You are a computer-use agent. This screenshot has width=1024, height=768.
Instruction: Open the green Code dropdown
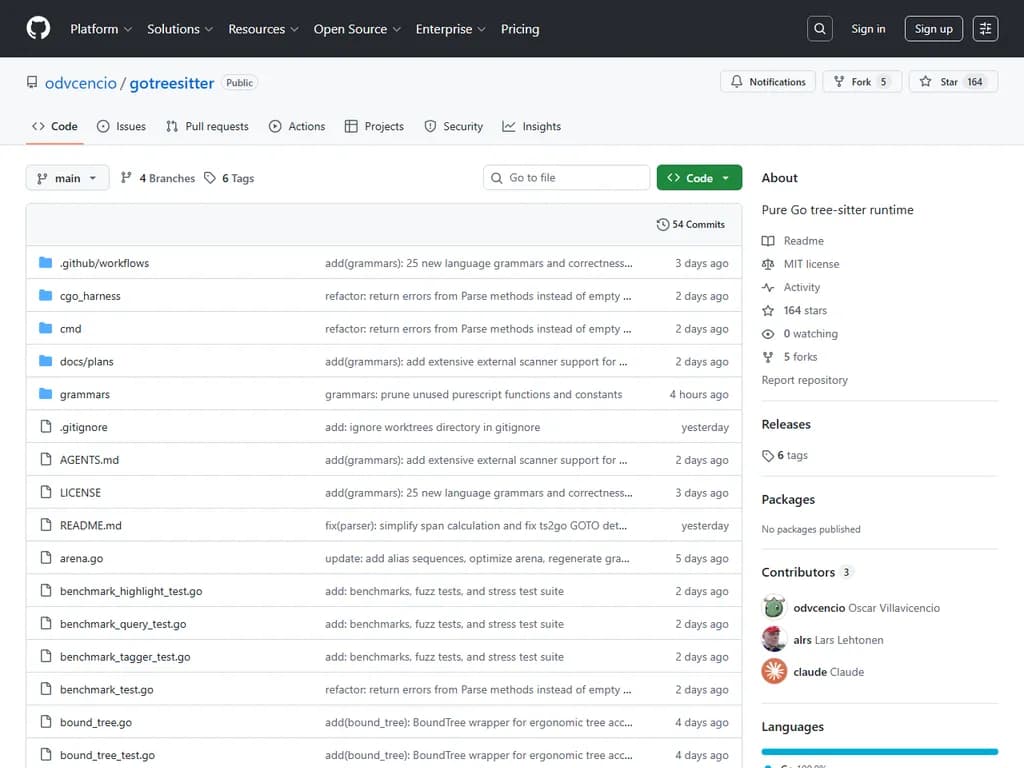699,178
